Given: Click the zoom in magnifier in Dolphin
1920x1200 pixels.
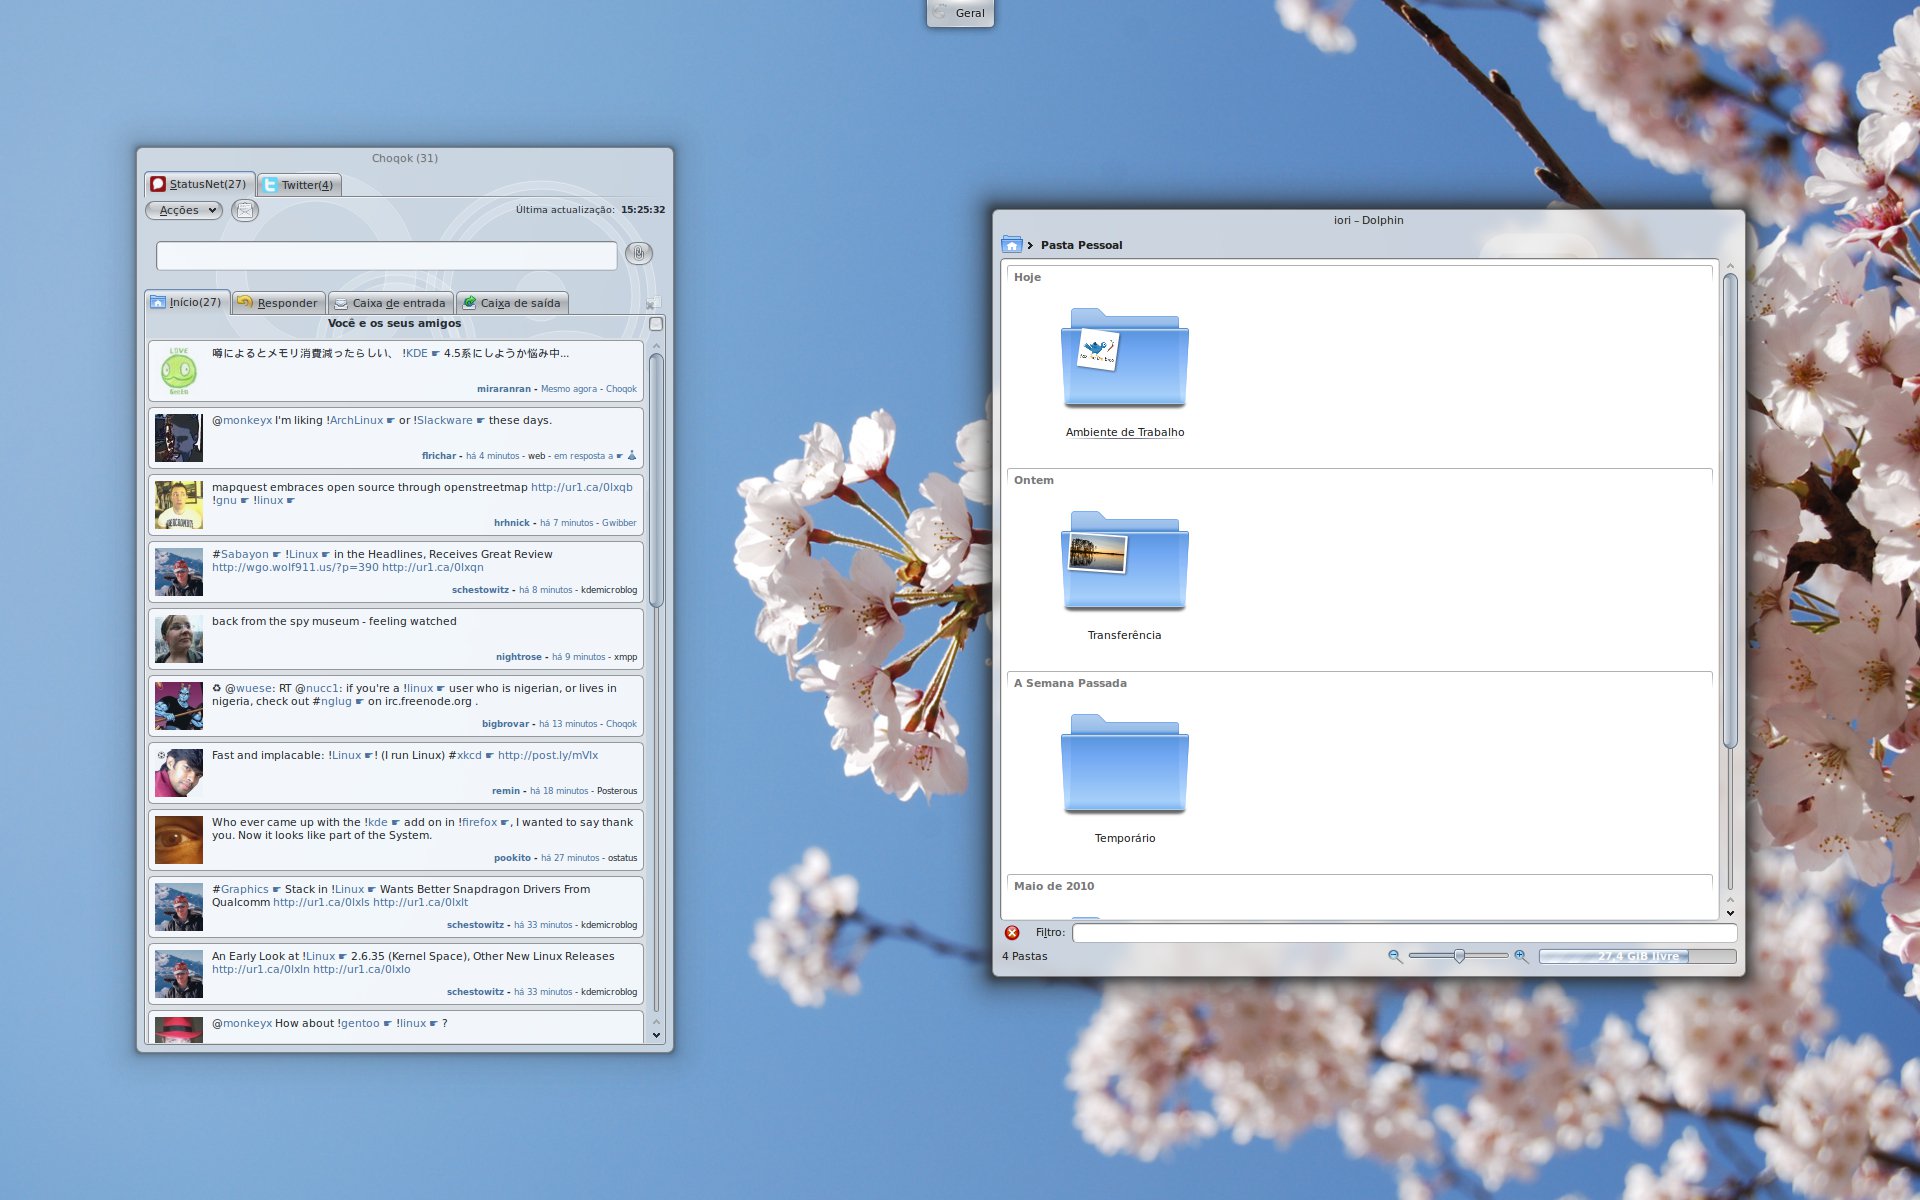Looking at the screenshot, I should (x=1521, y=956).
